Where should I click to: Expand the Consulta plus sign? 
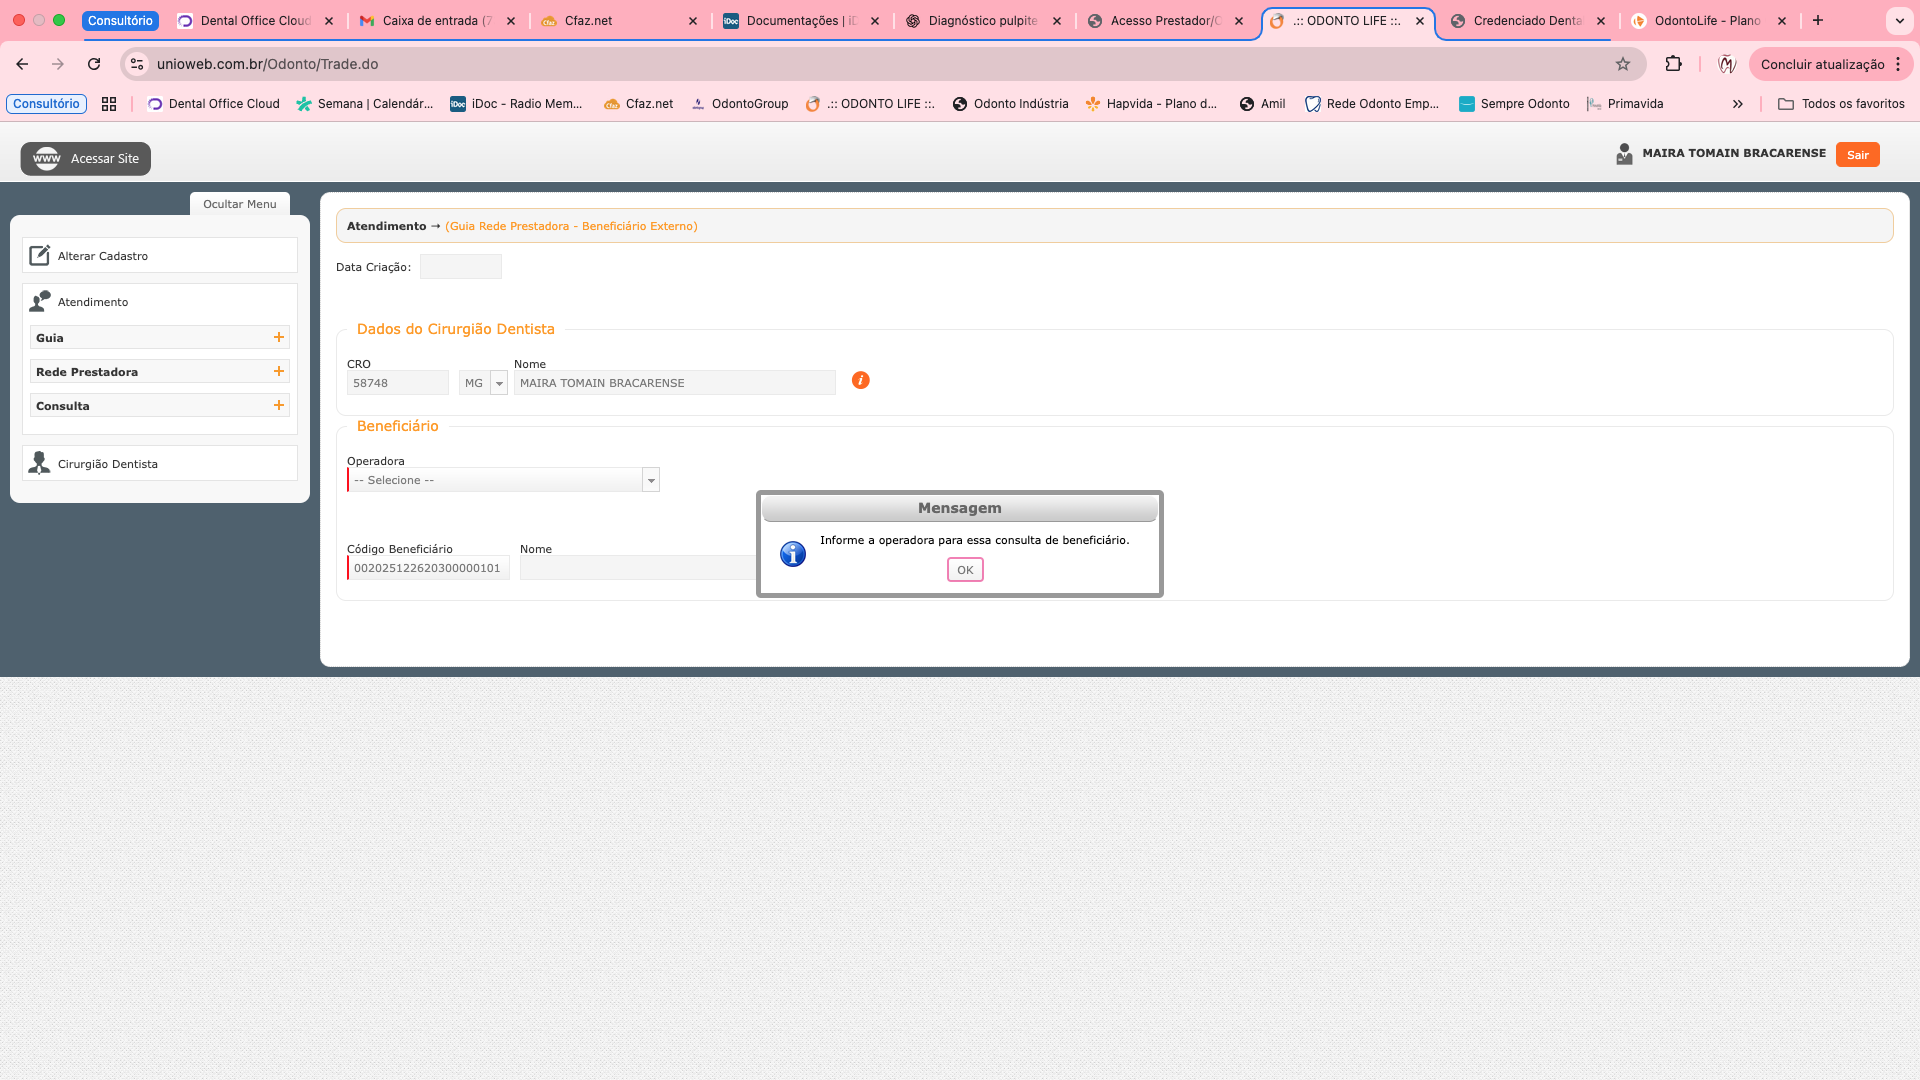[x=279, y=406]
